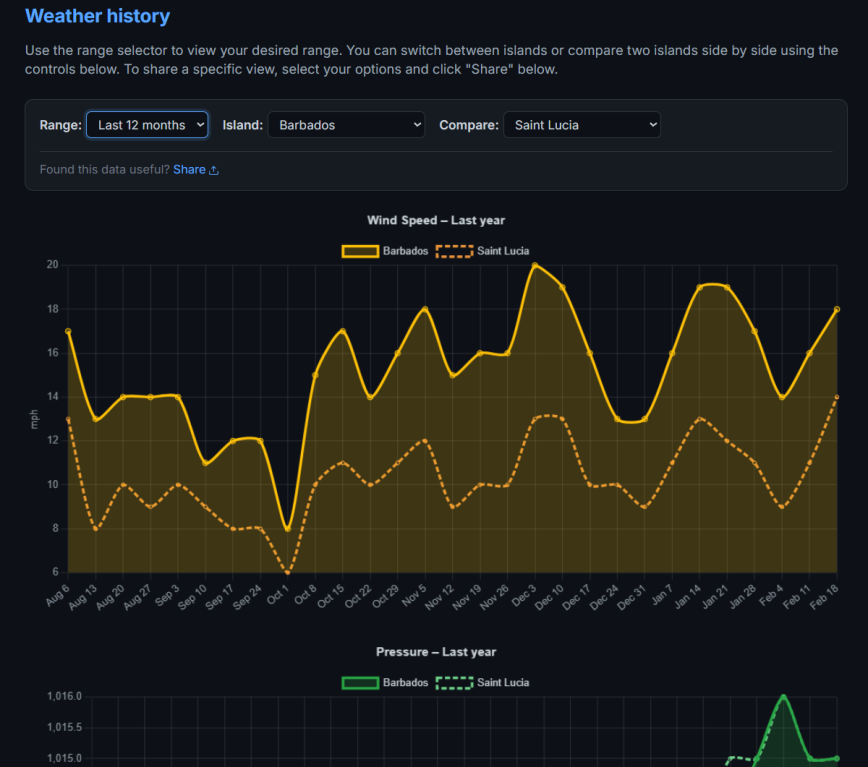Click the Weather history page heading

click(97, 16)
